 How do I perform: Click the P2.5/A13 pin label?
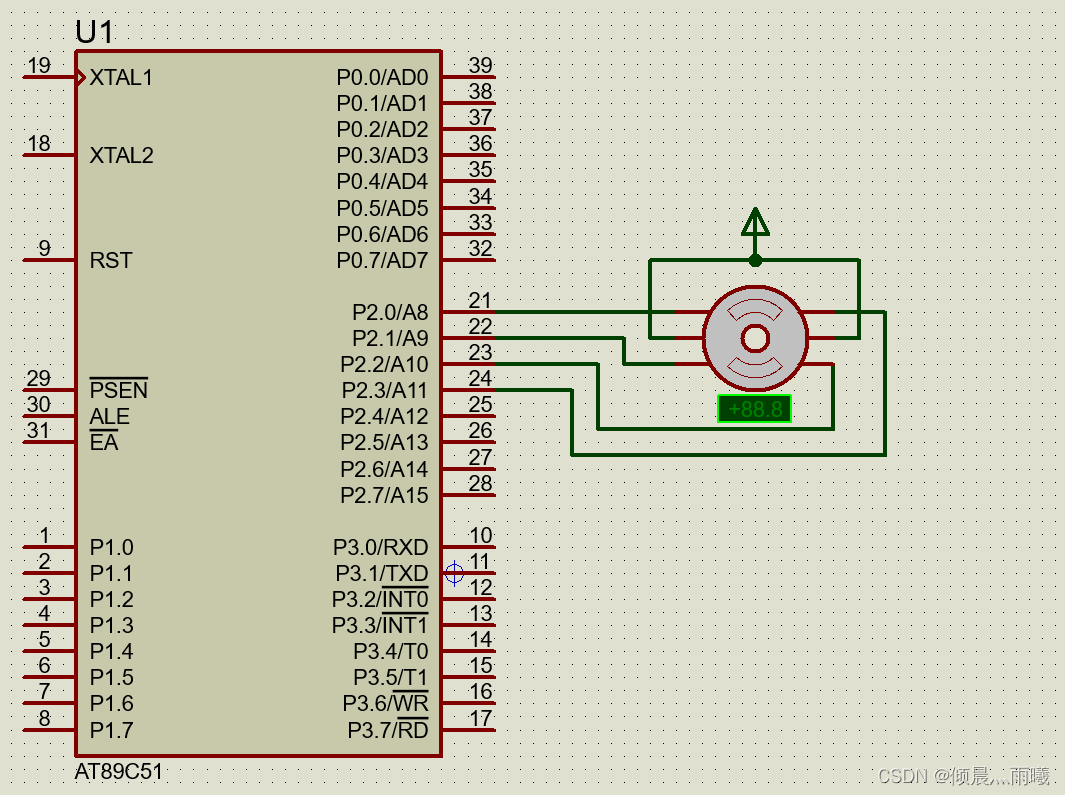[x=384, y=442]
